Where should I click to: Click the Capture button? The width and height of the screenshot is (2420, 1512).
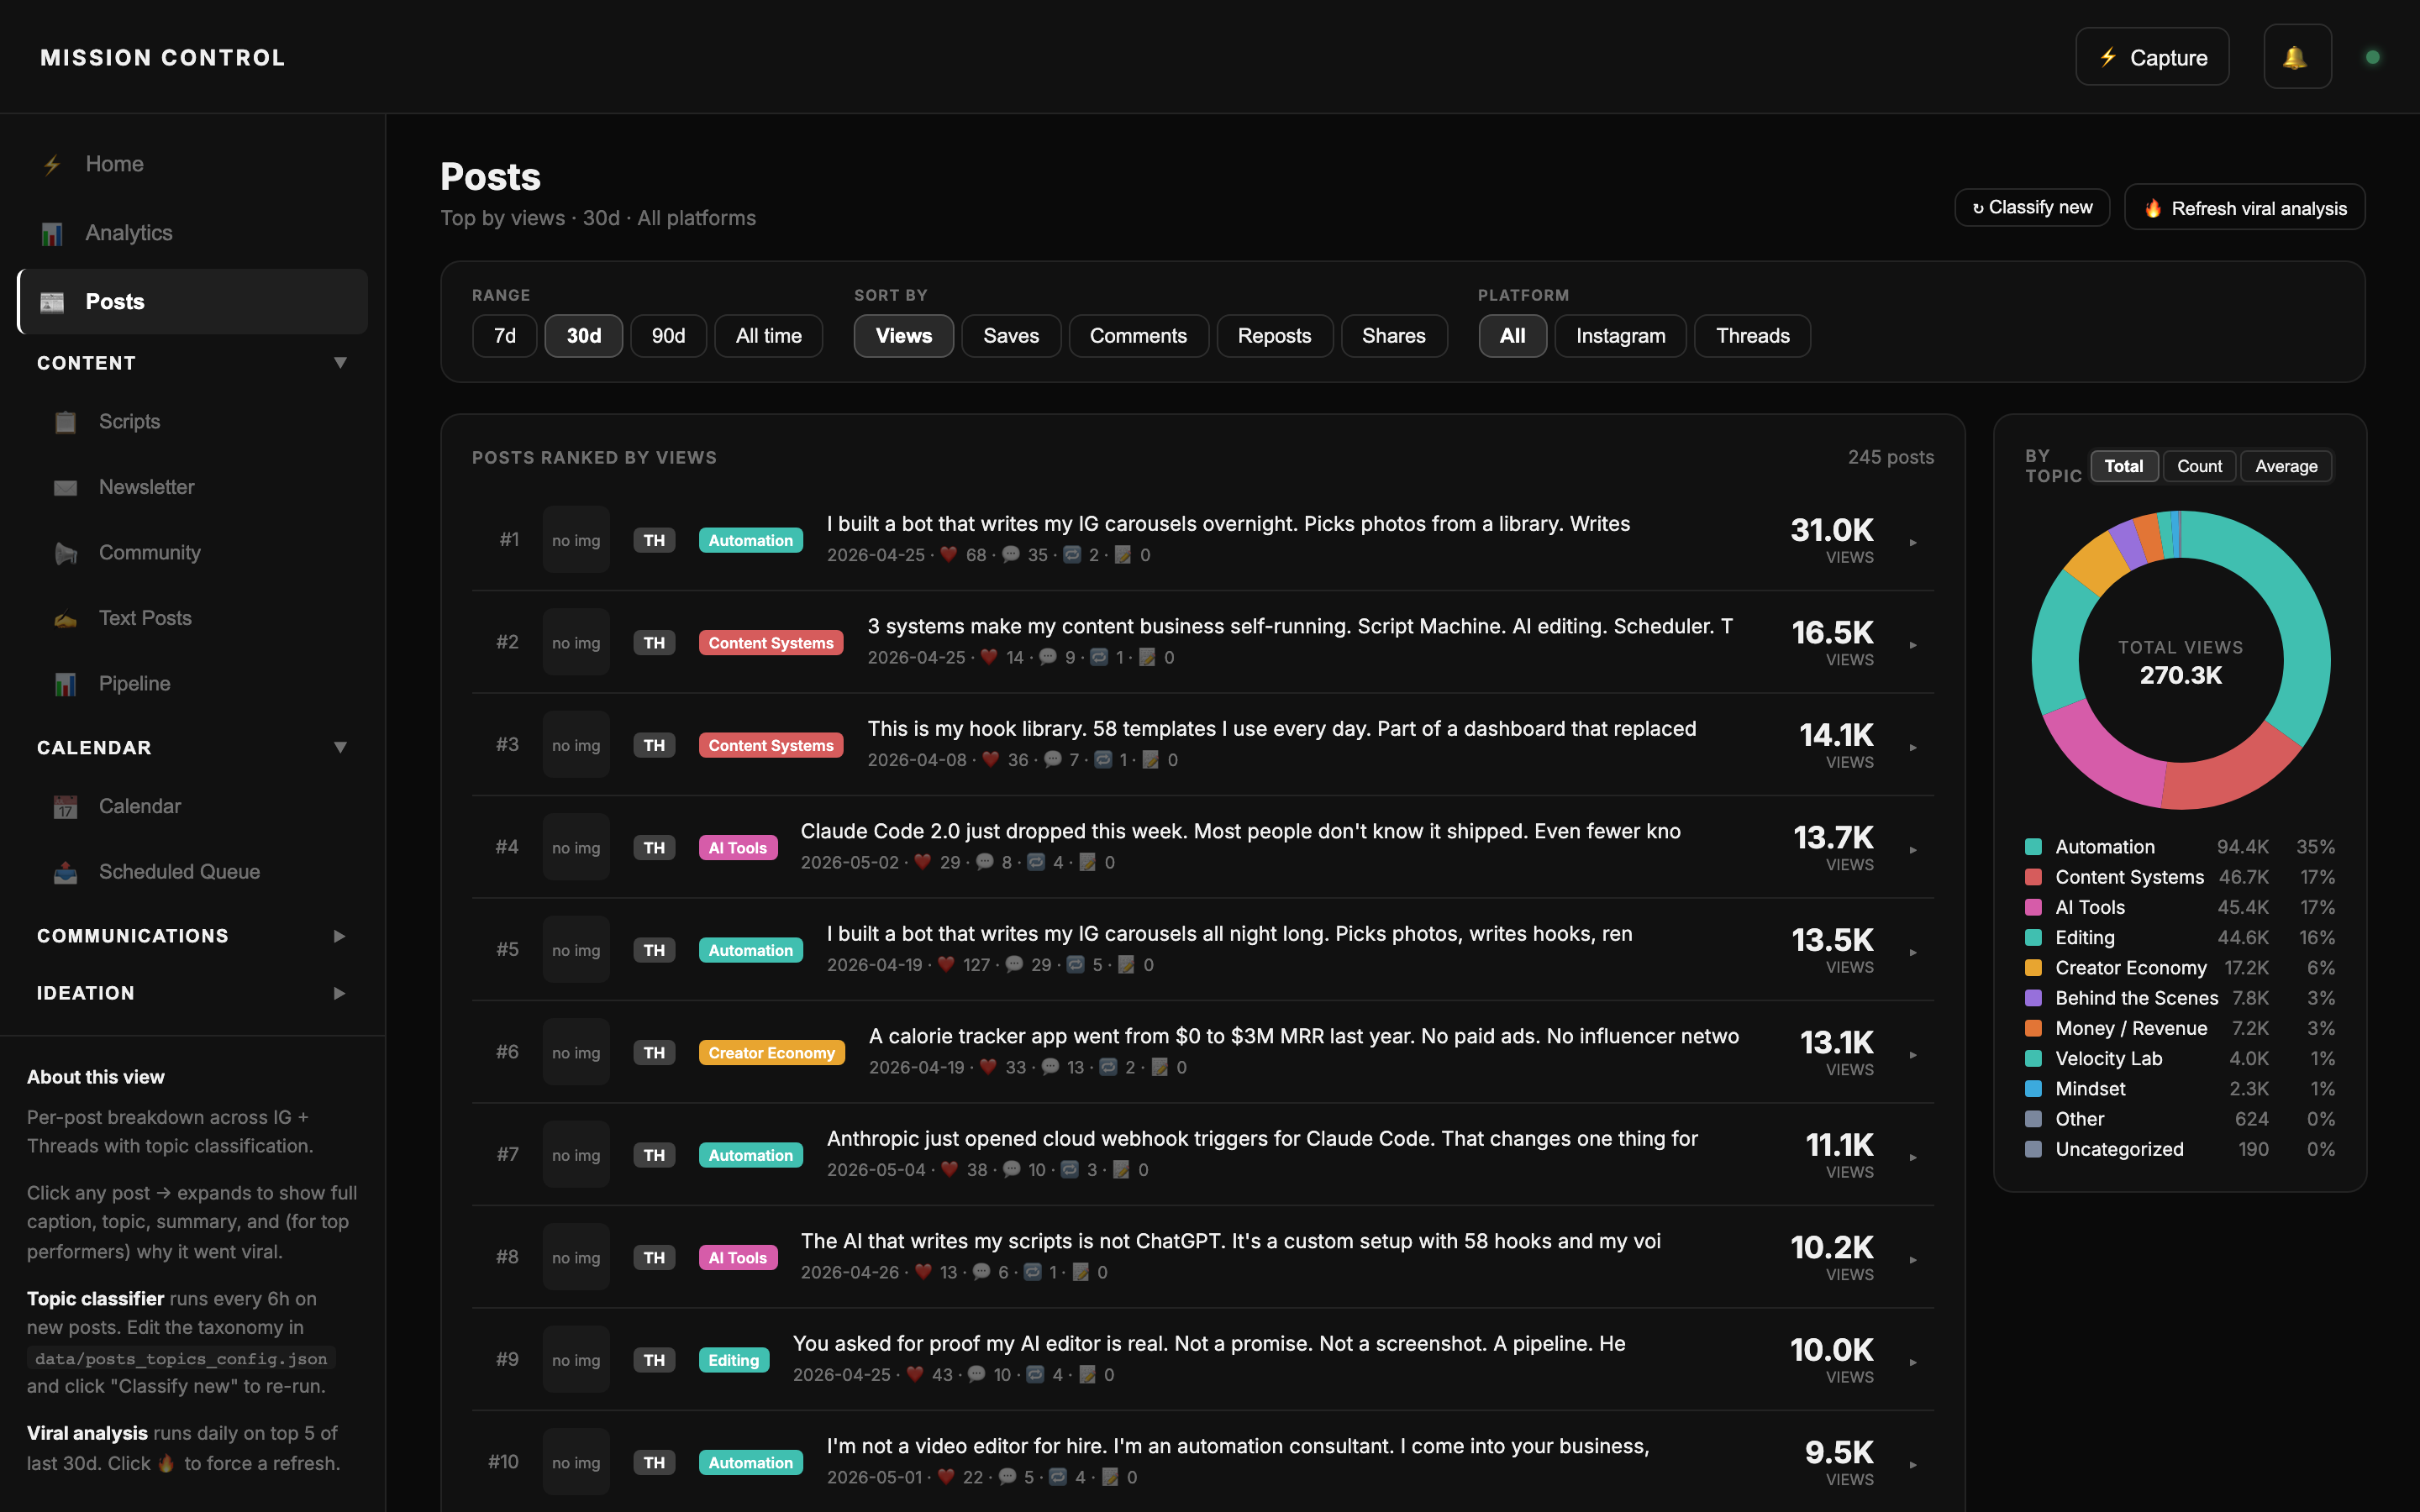point(2152,57)
